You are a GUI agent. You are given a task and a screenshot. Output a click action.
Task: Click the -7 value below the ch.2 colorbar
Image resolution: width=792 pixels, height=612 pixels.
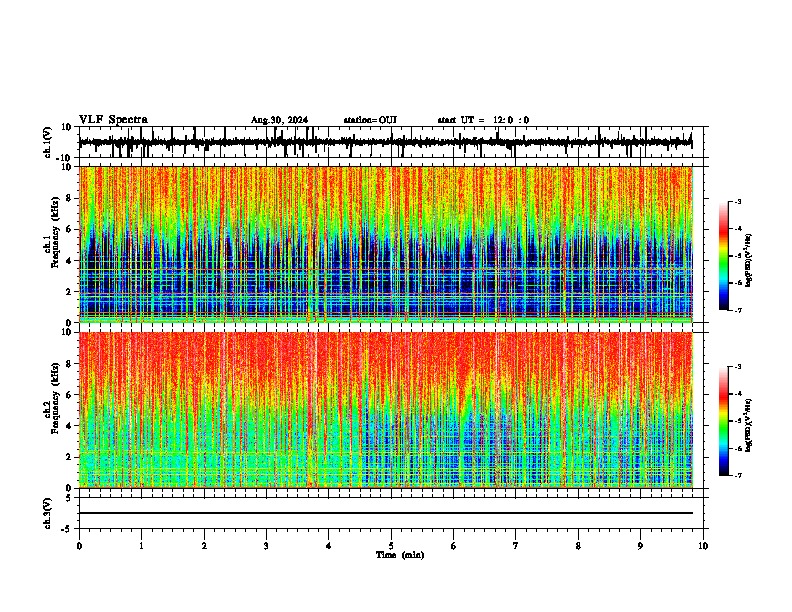click(x=738, y=475)
